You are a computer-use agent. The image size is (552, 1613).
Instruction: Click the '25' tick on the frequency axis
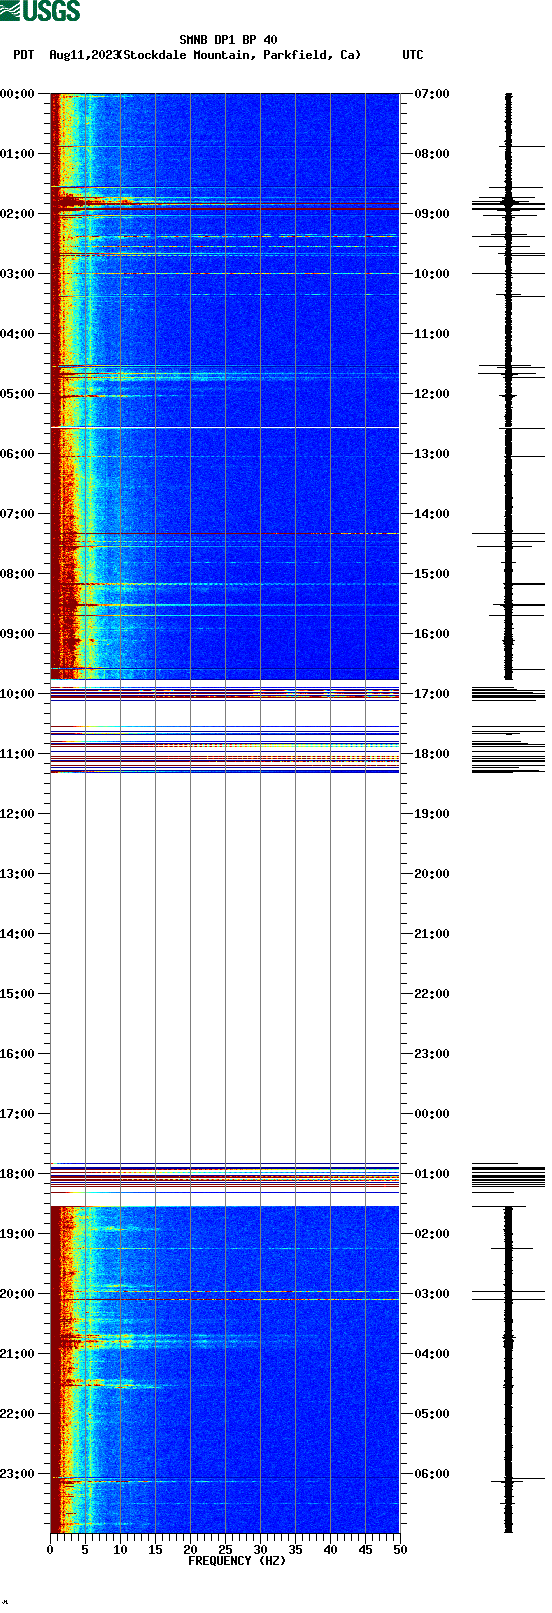click(225, 1550)
